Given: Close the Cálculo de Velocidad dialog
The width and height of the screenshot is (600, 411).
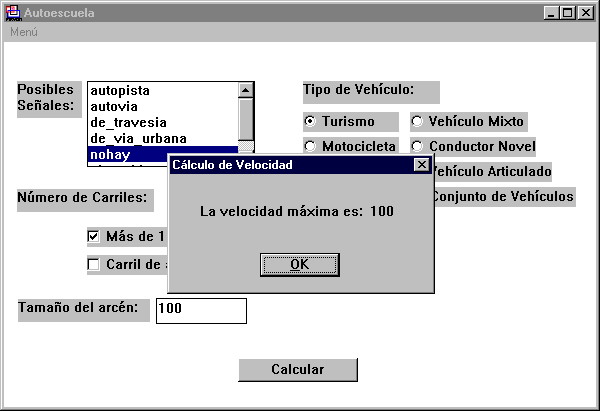Looking at the screenshot, I should [422, 165].
